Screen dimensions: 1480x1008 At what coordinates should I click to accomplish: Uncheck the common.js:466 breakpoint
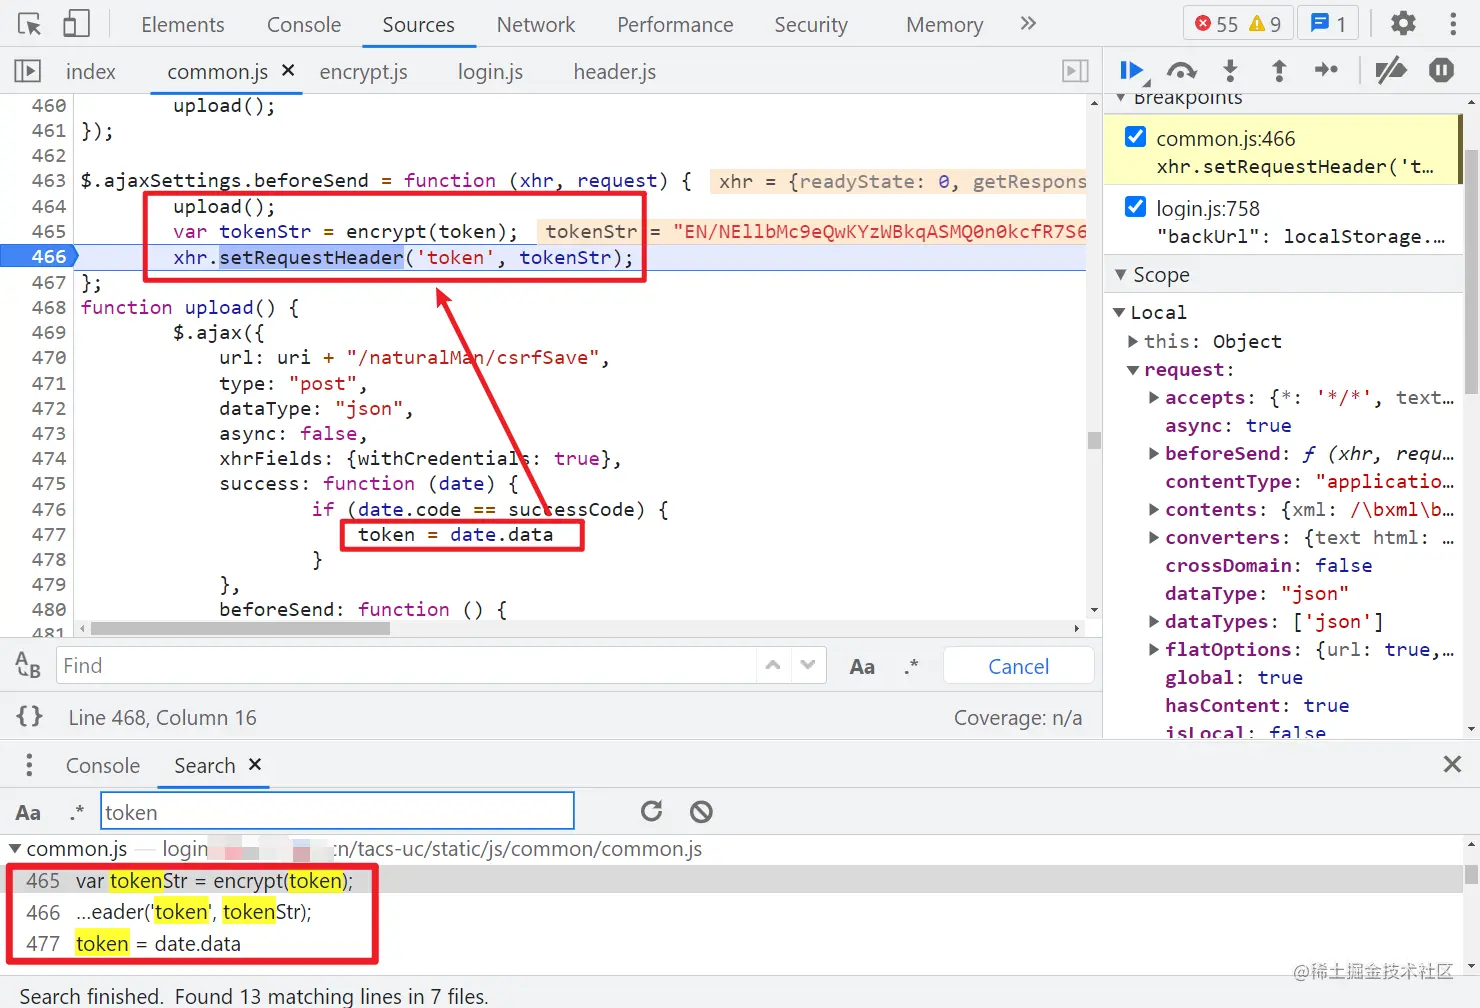(1135, 137)
